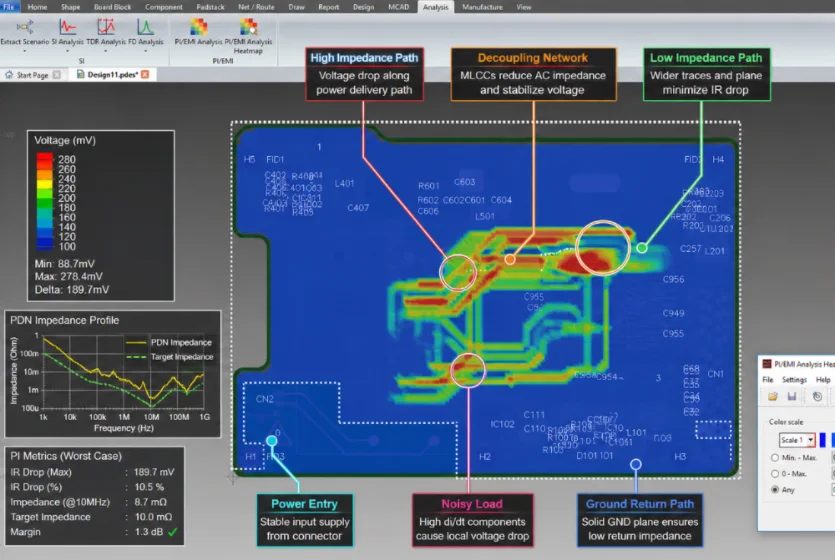Open the Report ribbon tab

329,7
